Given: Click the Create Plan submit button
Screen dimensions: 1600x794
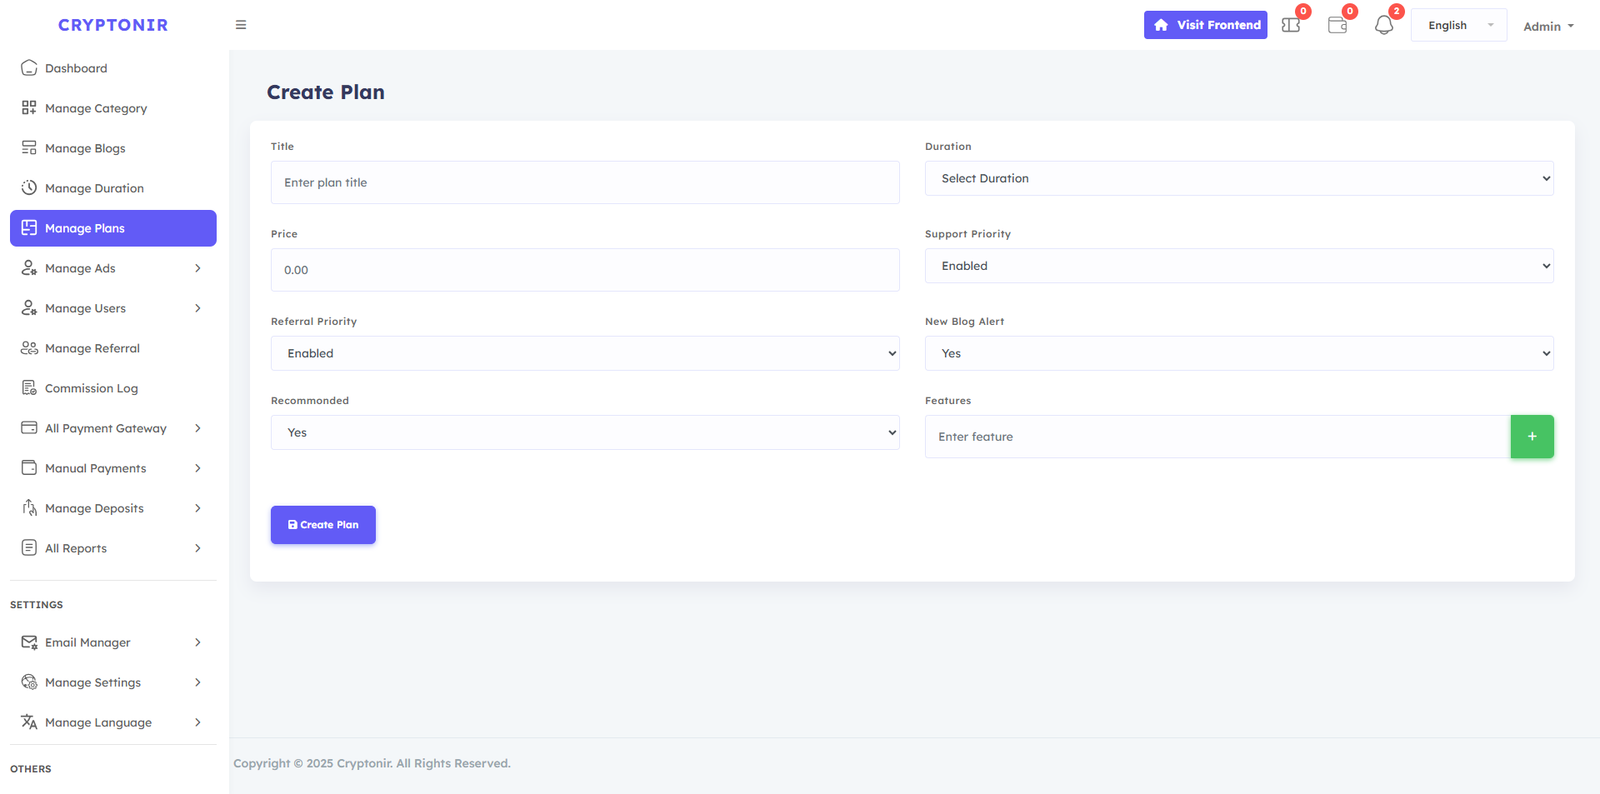Looking at the screenshot, I should tap(323, 525).
